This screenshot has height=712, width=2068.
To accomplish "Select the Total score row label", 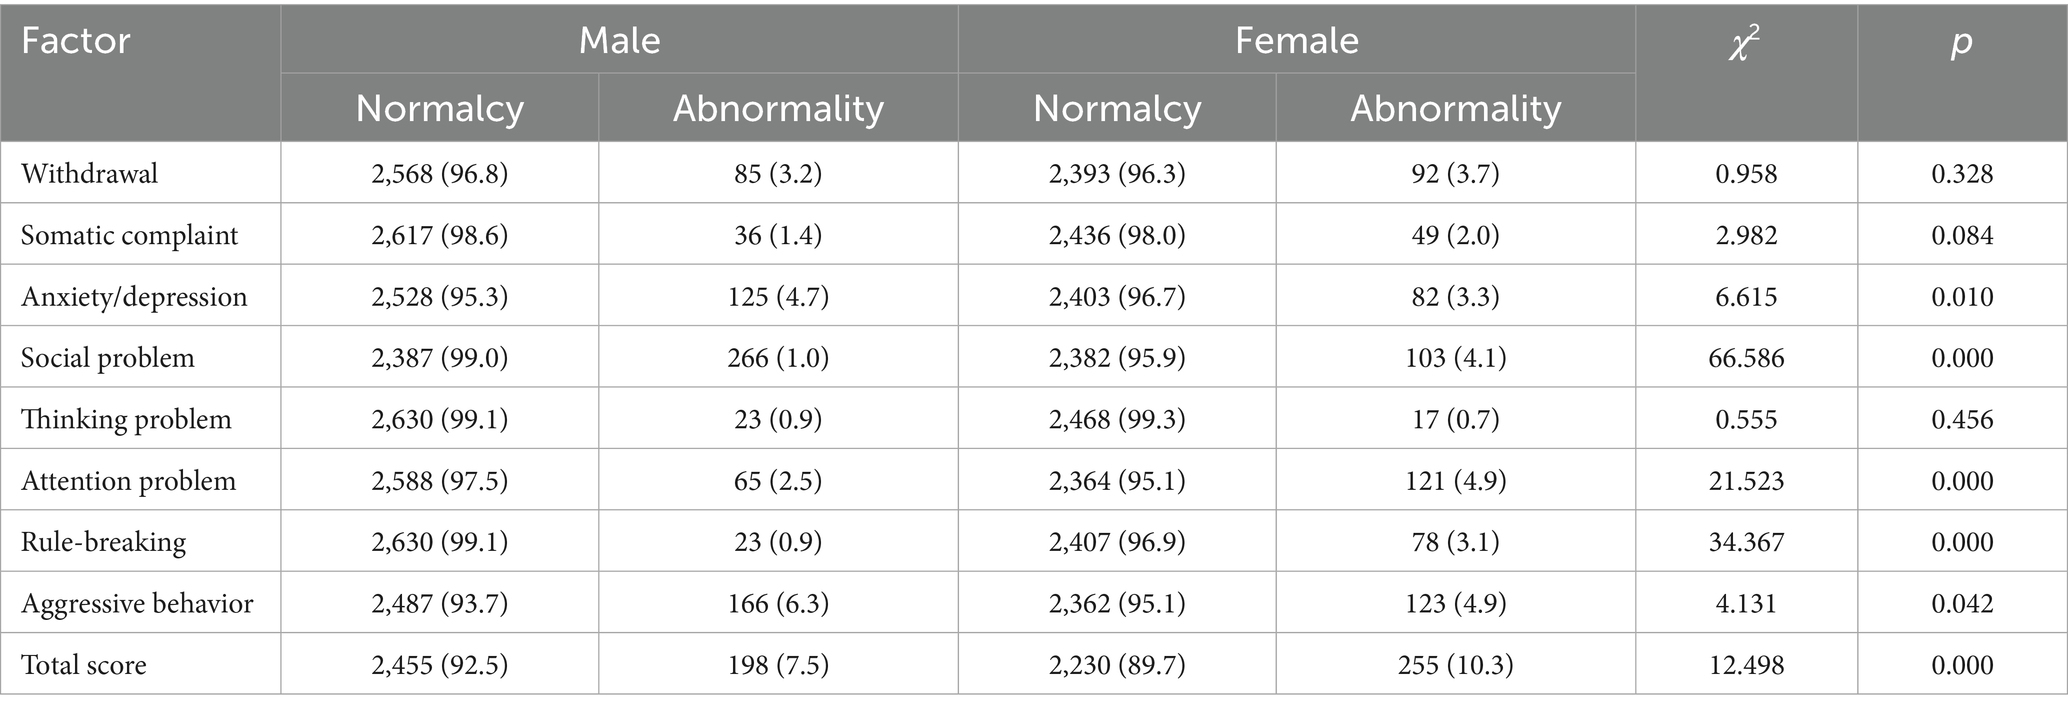I will (84, 665).
